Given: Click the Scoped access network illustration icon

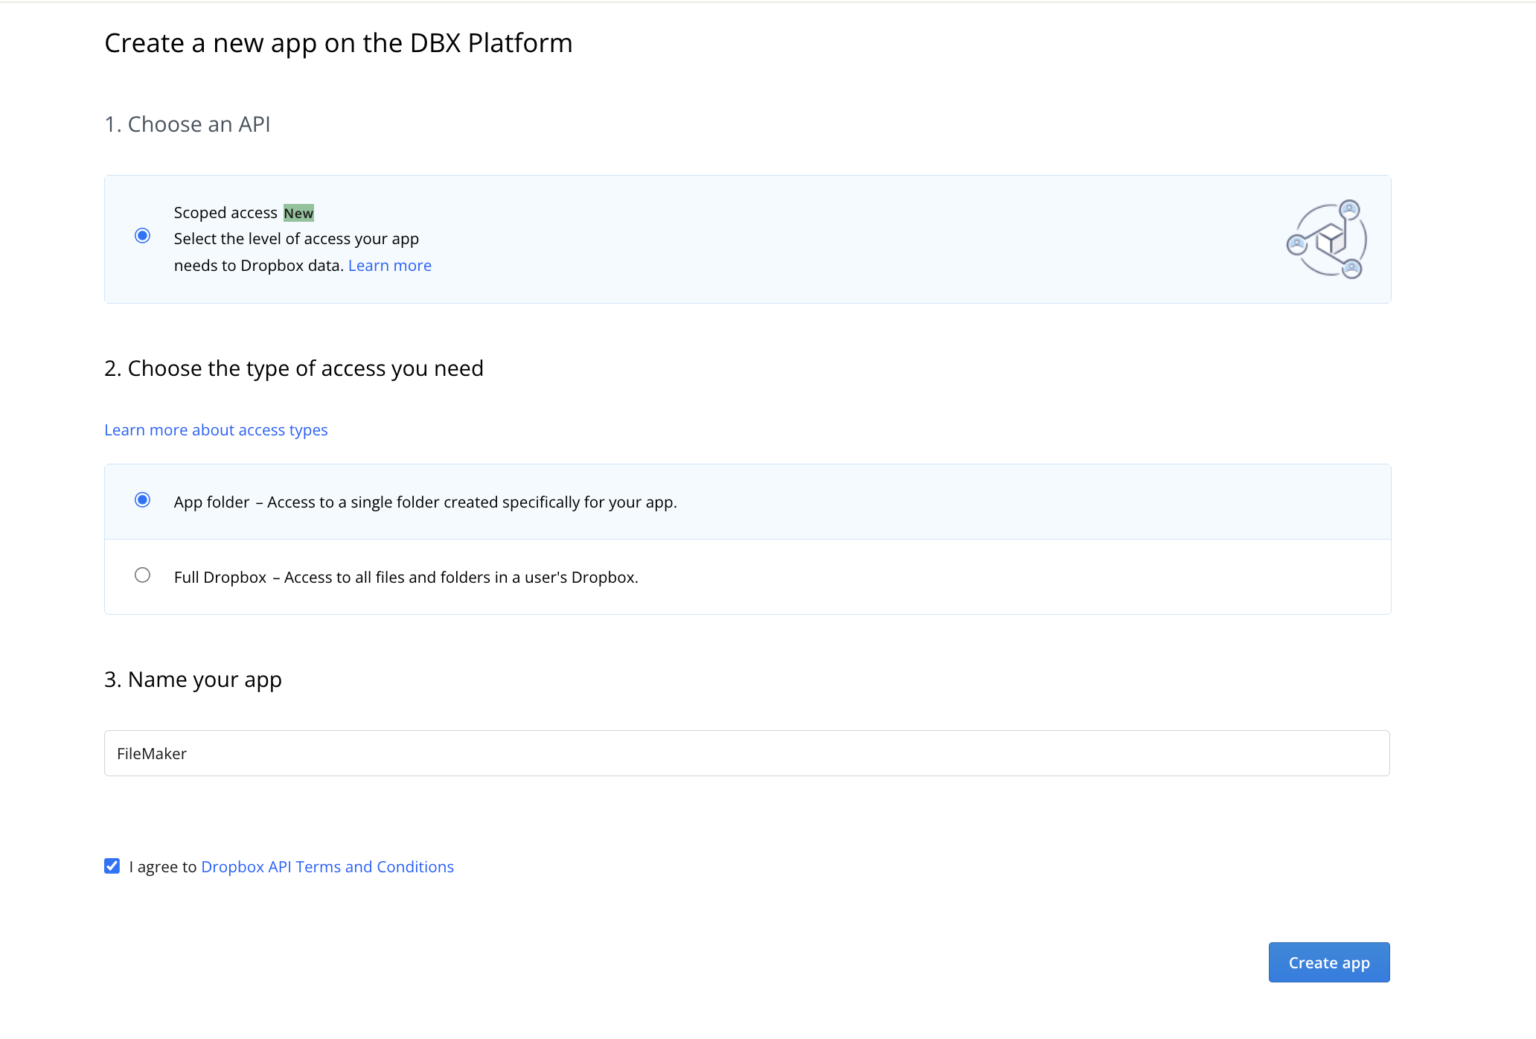Looking at the screenshot, I should click(x=1326, y=239).
